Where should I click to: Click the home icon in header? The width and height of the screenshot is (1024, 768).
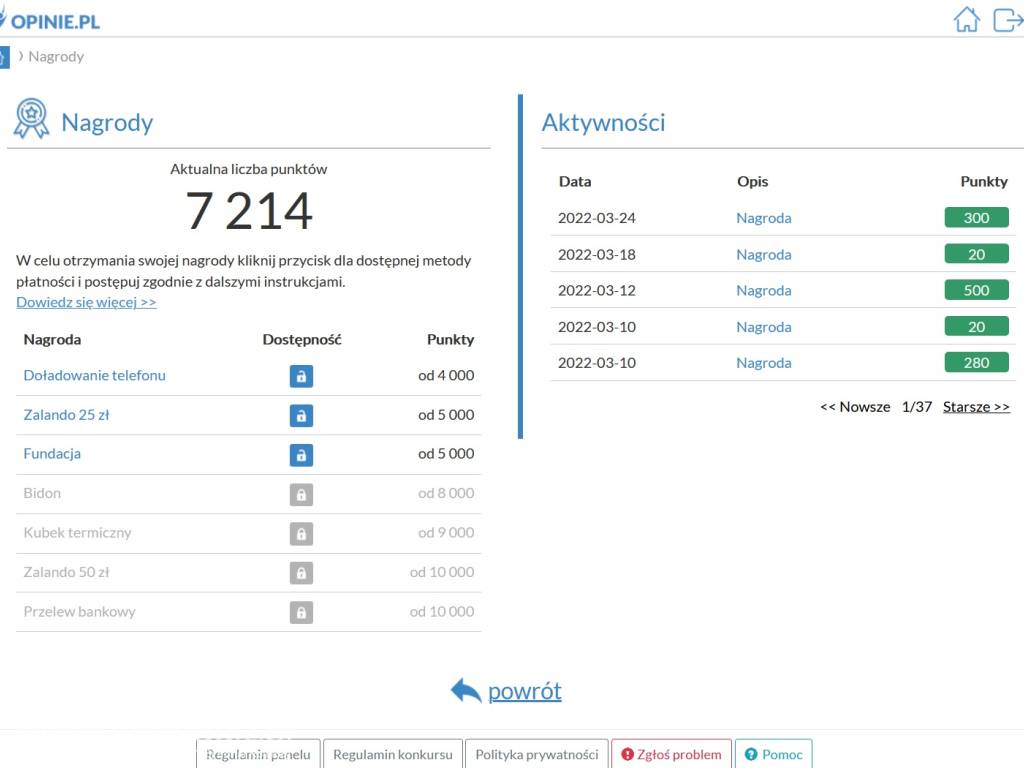pos(966,20)
